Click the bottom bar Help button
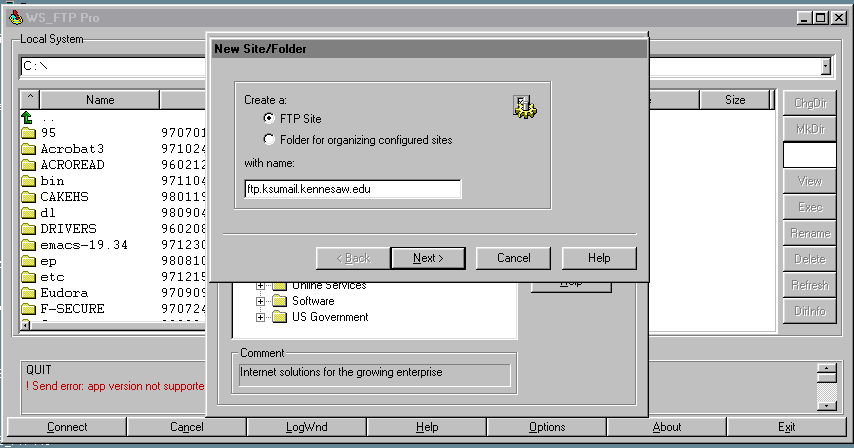The width and height of the screenshot is (854, 448). click(426, 427)
